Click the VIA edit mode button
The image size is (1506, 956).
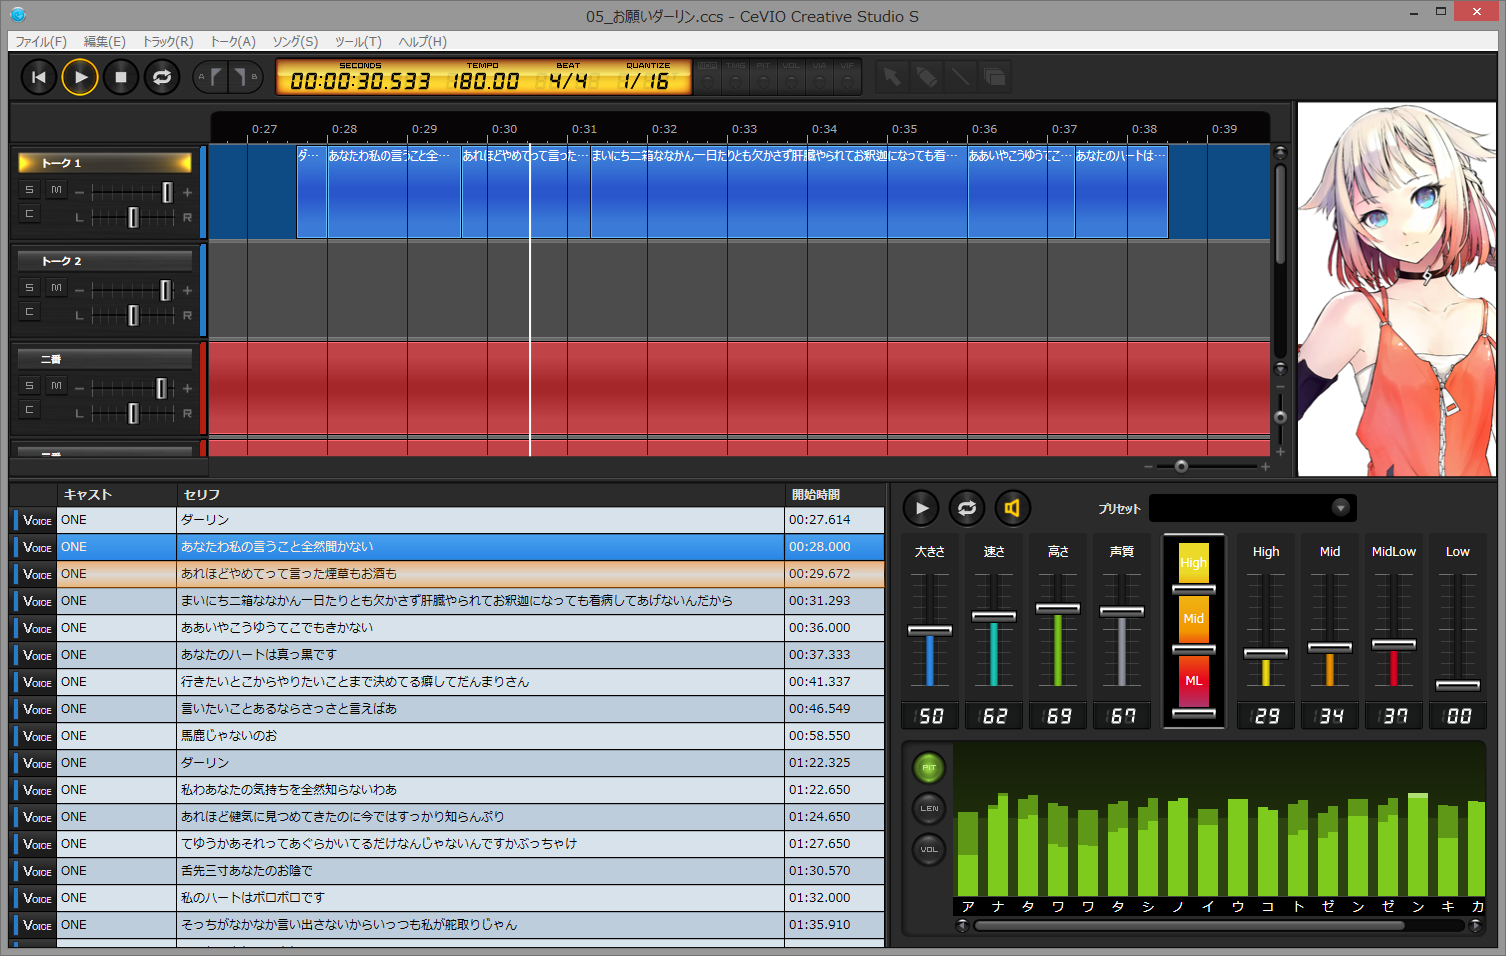[820, 77]
